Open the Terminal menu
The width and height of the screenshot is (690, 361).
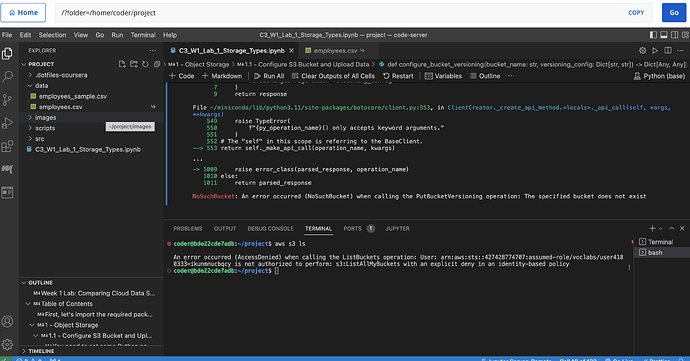[x=143, y=35]
